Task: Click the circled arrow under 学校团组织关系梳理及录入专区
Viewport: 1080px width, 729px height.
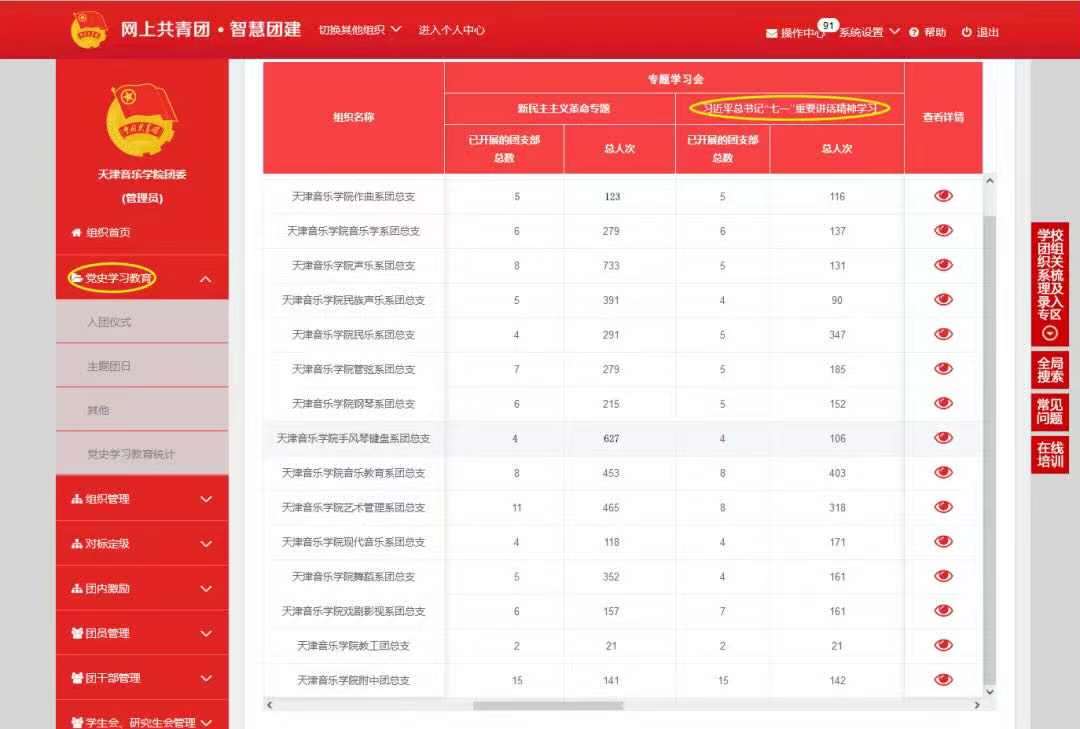Action: (x=1049, y=334)
